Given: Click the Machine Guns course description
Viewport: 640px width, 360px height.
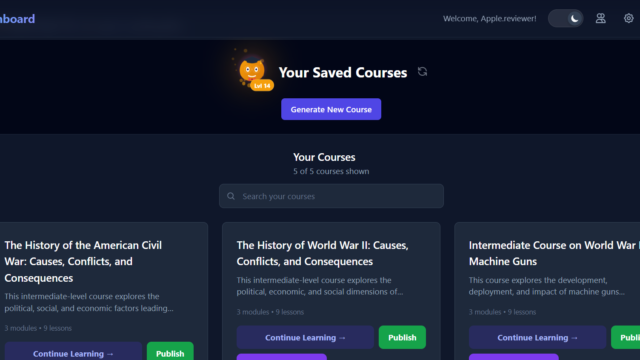Looking at the screenshot, I should [547, 286].
